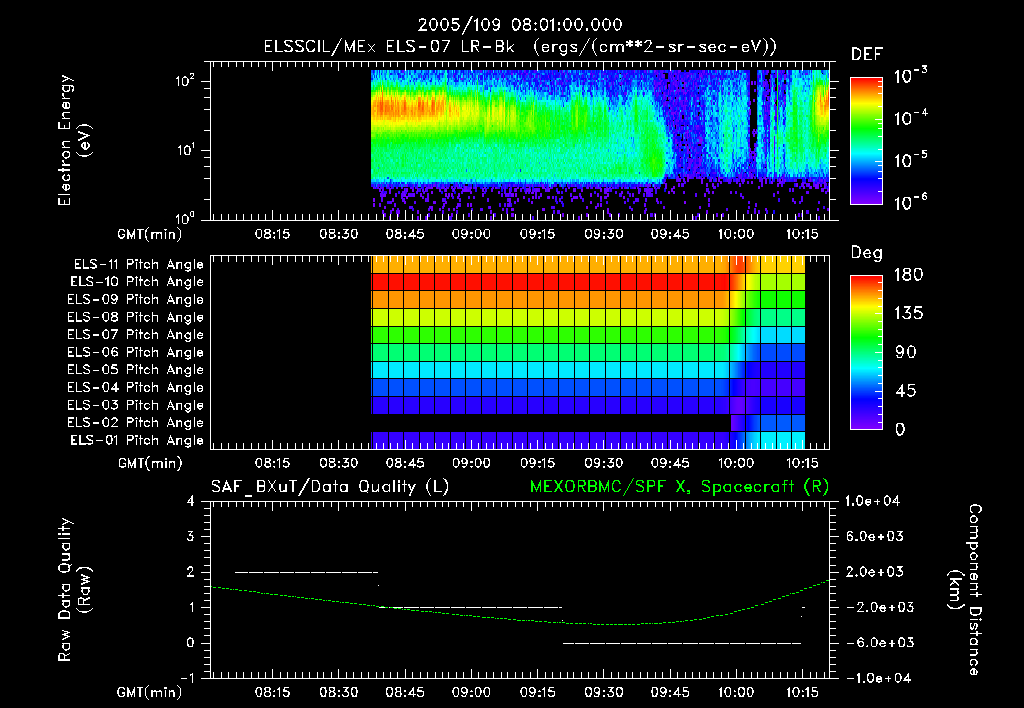Click the 09:00 tick under the spectrogram panel
Screen dimensions: 1024x708
[471, 234]
